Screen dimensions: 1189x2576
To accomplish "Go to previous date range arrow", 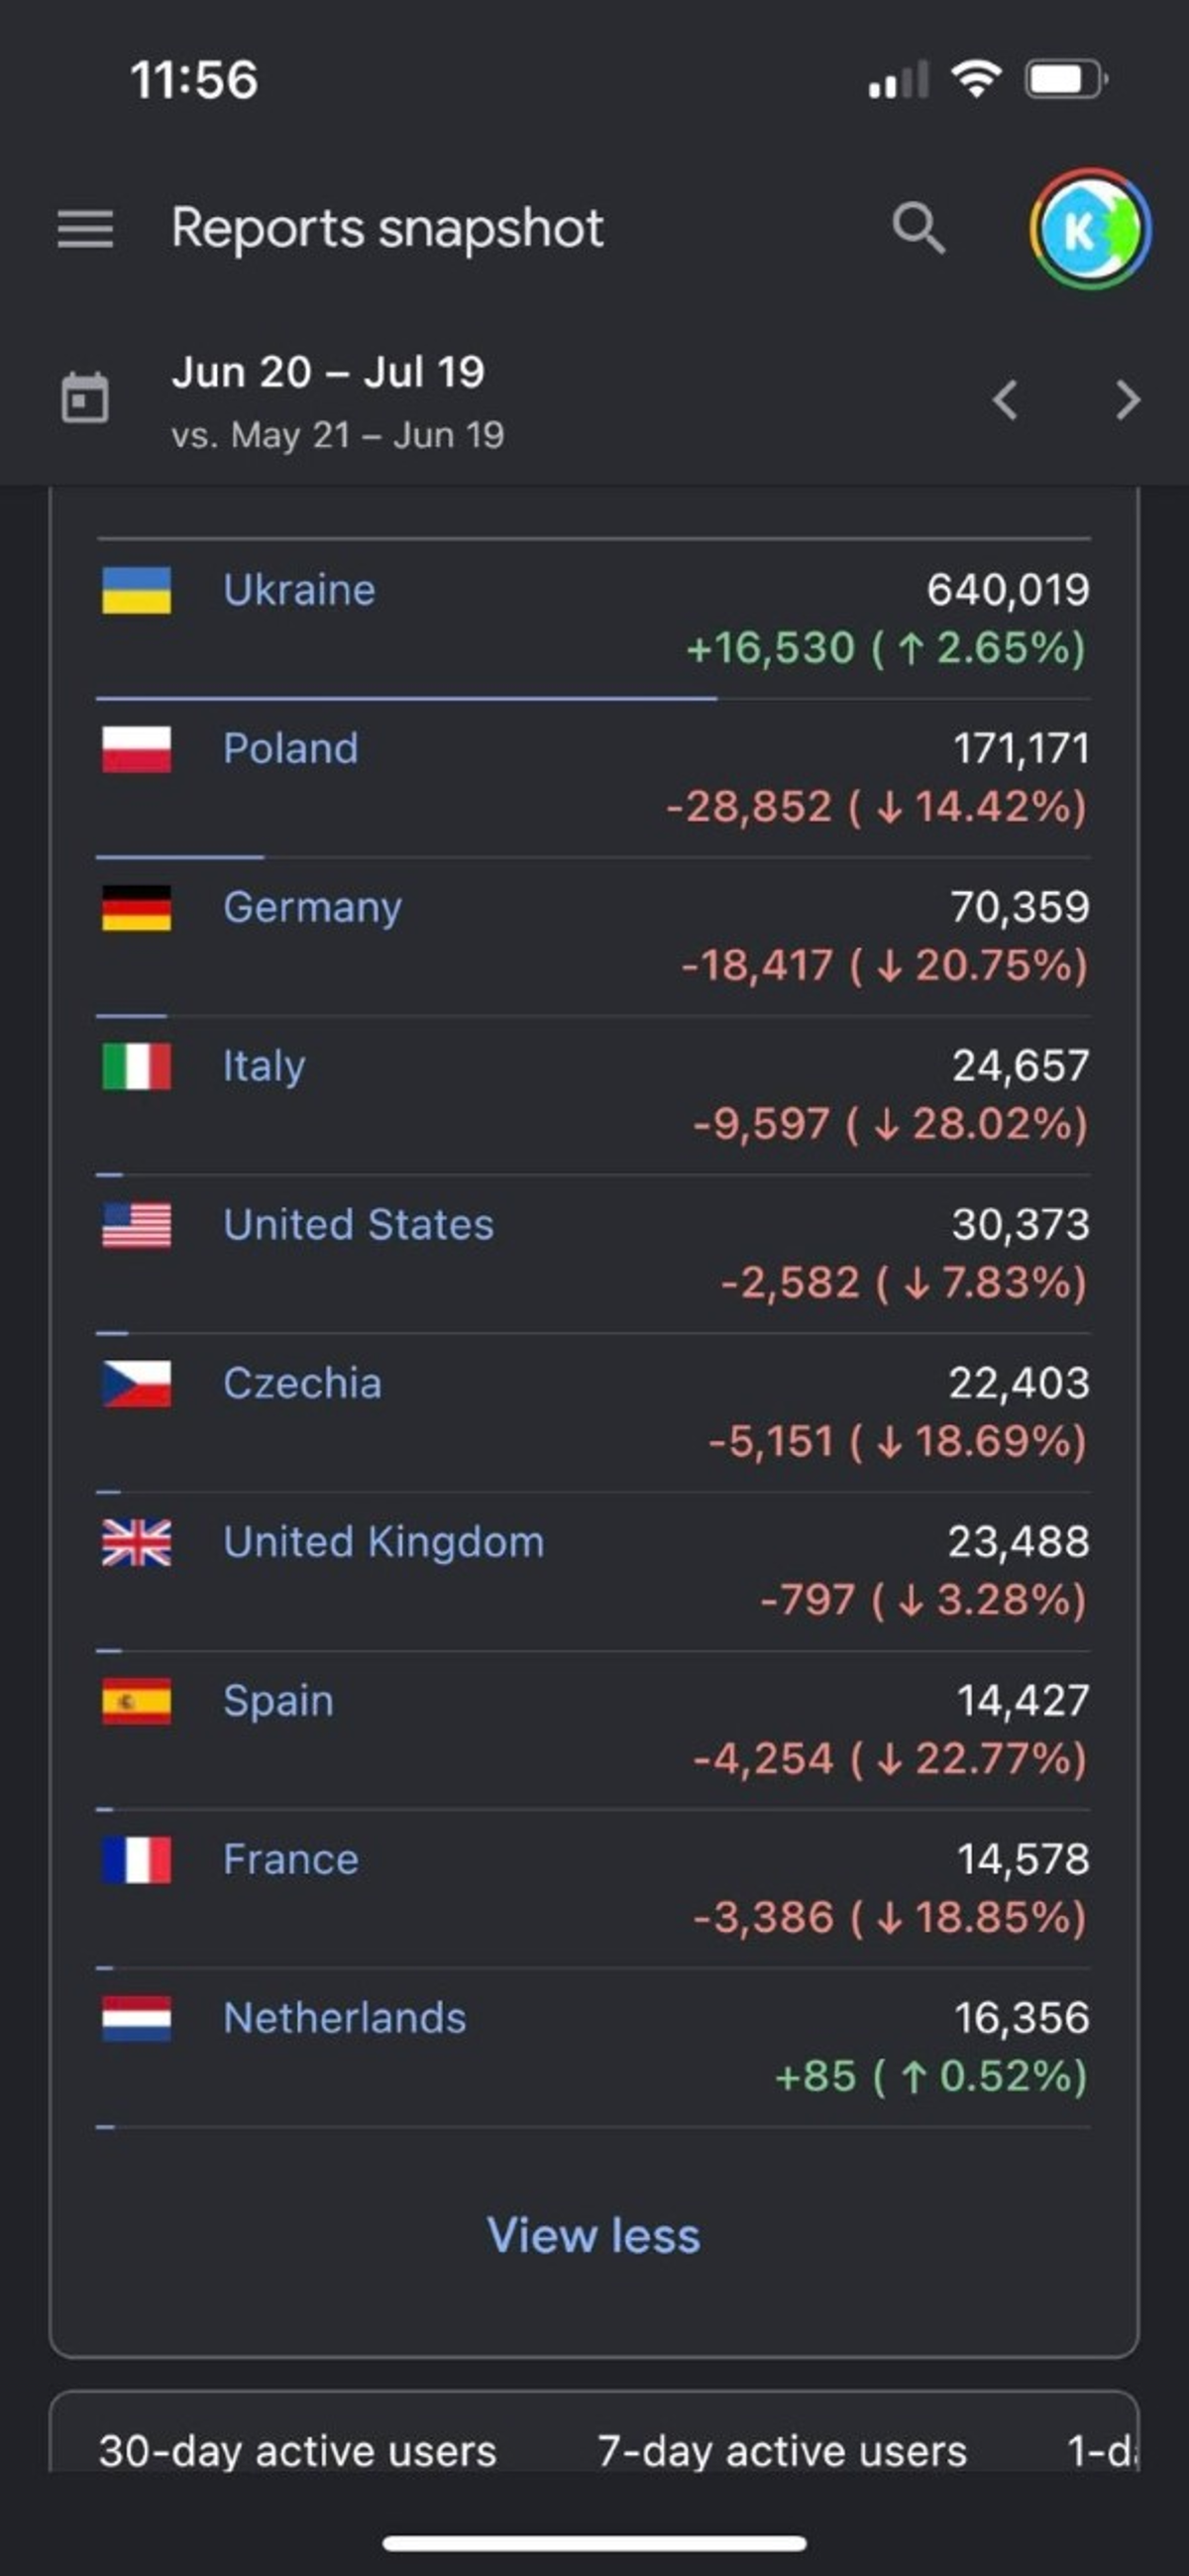I will point(1005,400).
